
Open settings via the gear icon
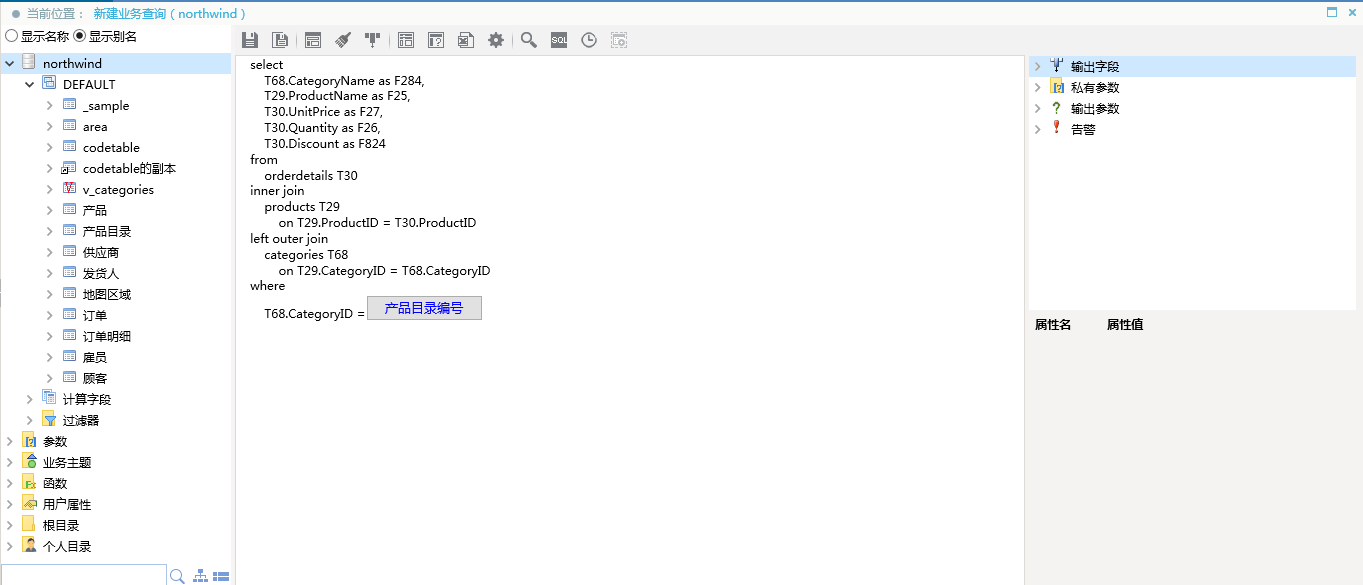click(496, 40)
